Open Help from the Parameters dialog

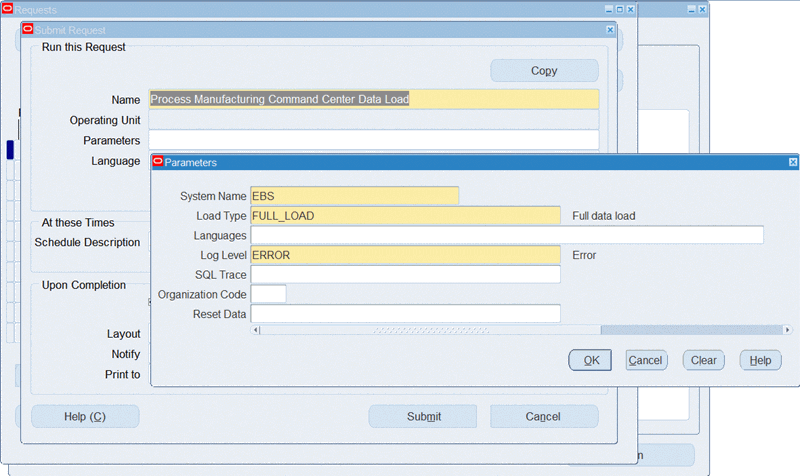[x=760, y=360]
